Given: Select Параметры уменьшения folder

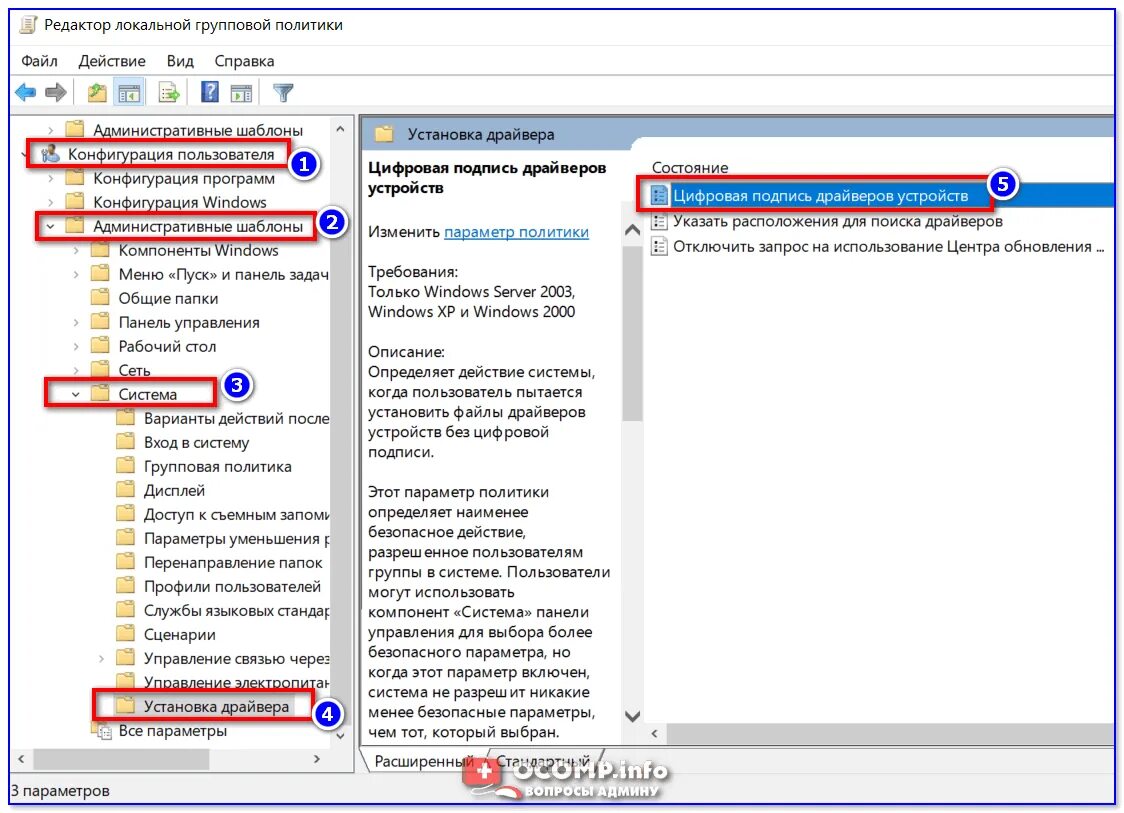Looking at the screenshot, I should tap(237, 538).
